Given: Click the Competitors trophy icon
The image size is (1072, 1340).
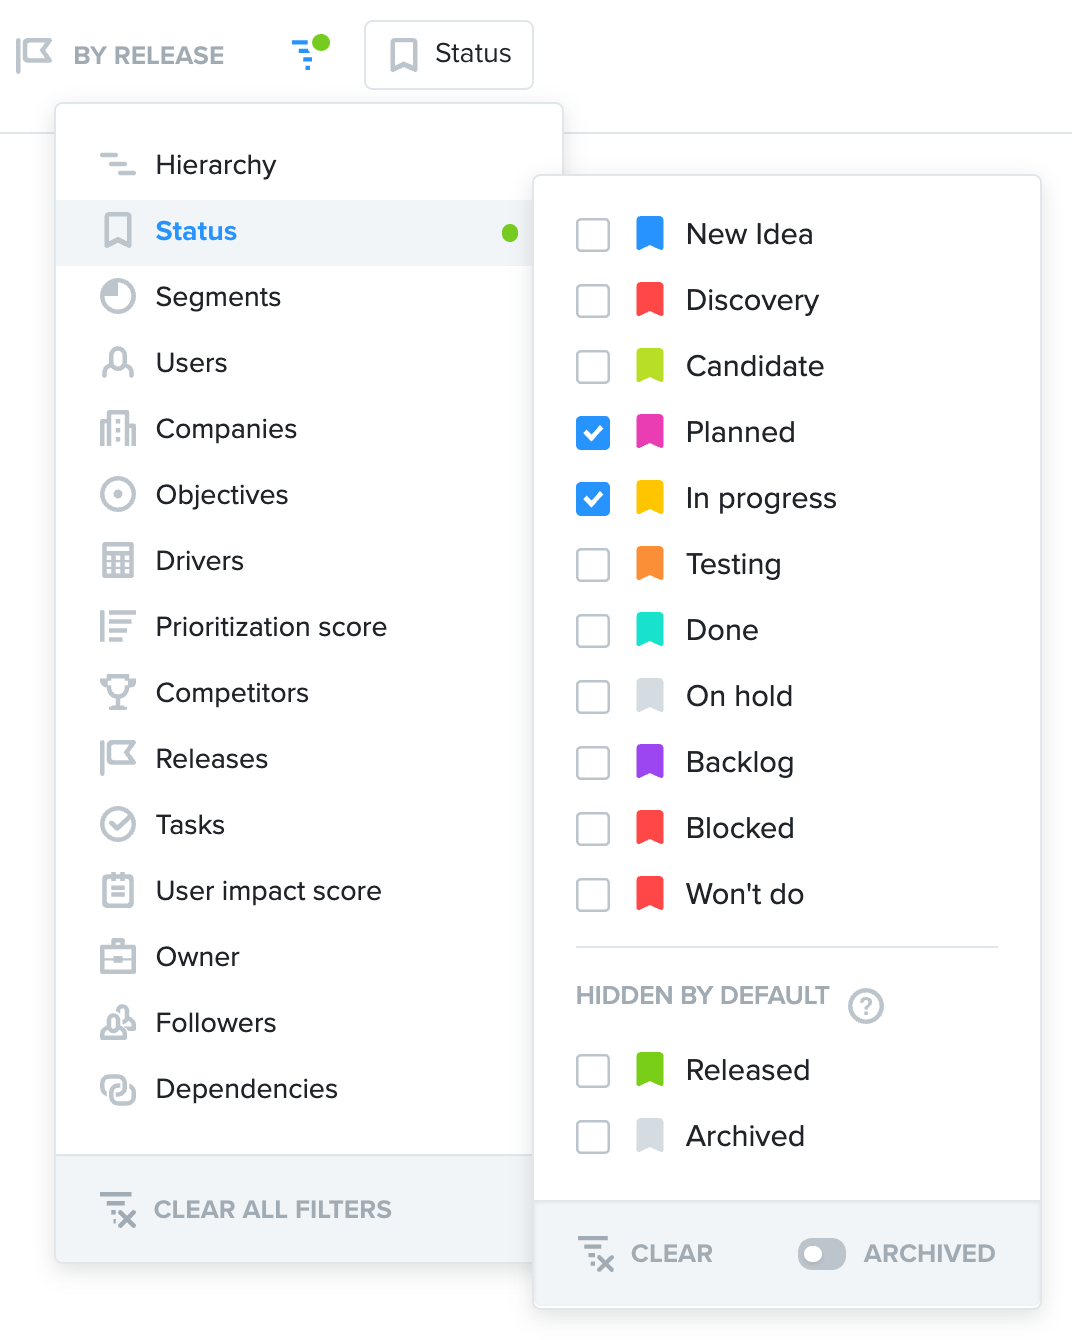Looking at the screenshot, I should pyautogui.click(x=118, y=693).
